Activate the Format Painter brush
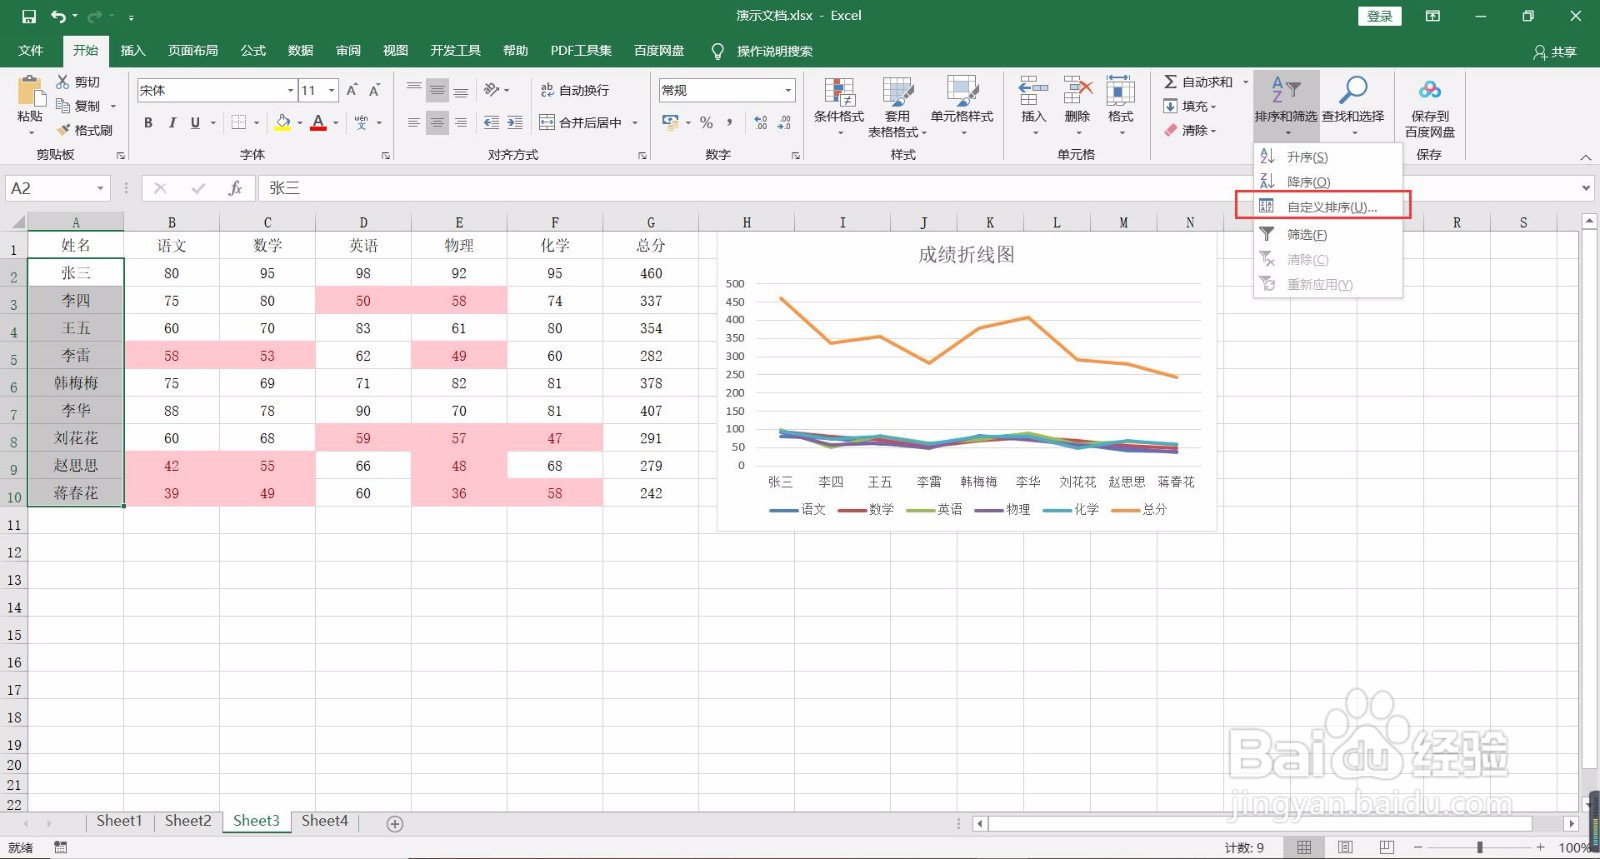Image resolution: width=1600 pixels, height=859 pixels. point(64,130)
